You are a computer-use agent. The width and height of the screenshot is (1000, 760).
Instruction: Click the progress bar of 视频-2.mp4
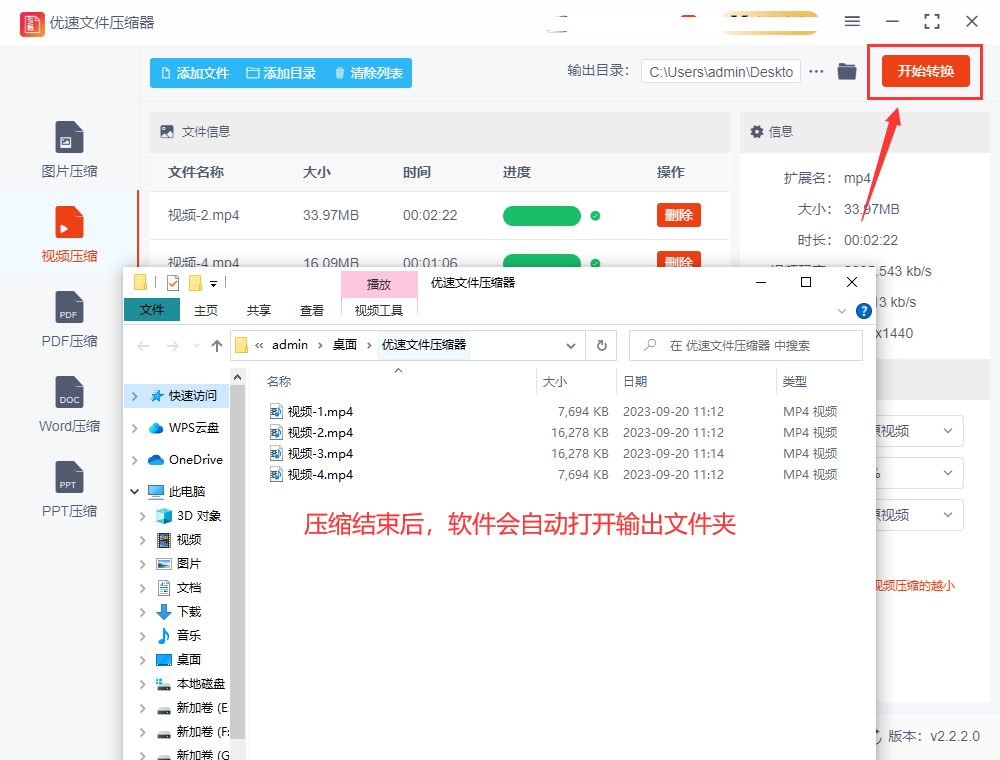point(541,216)
